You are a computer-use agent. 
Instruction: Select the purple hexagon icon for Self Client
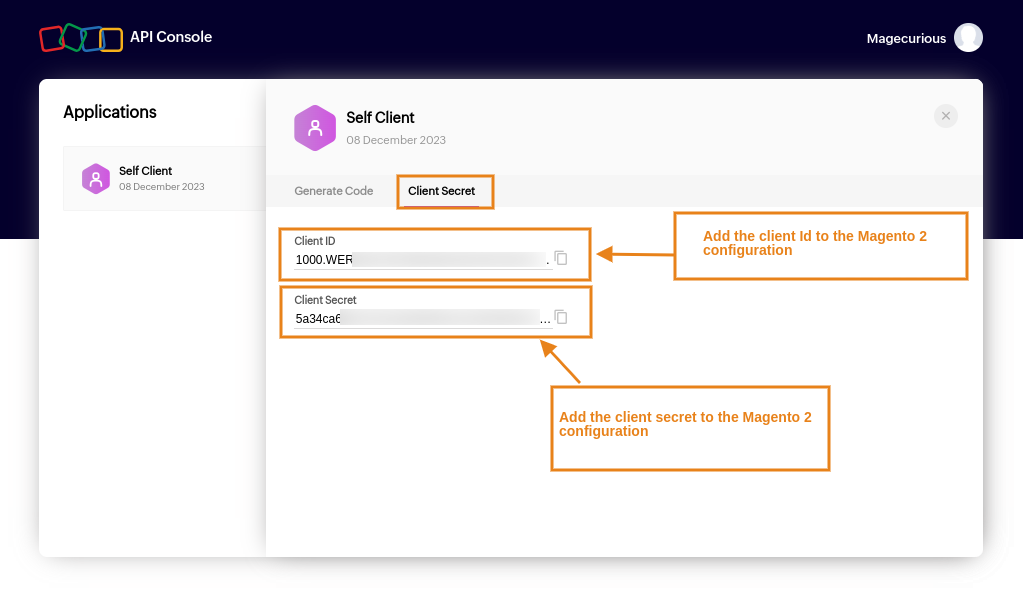[x=314, y=127]
